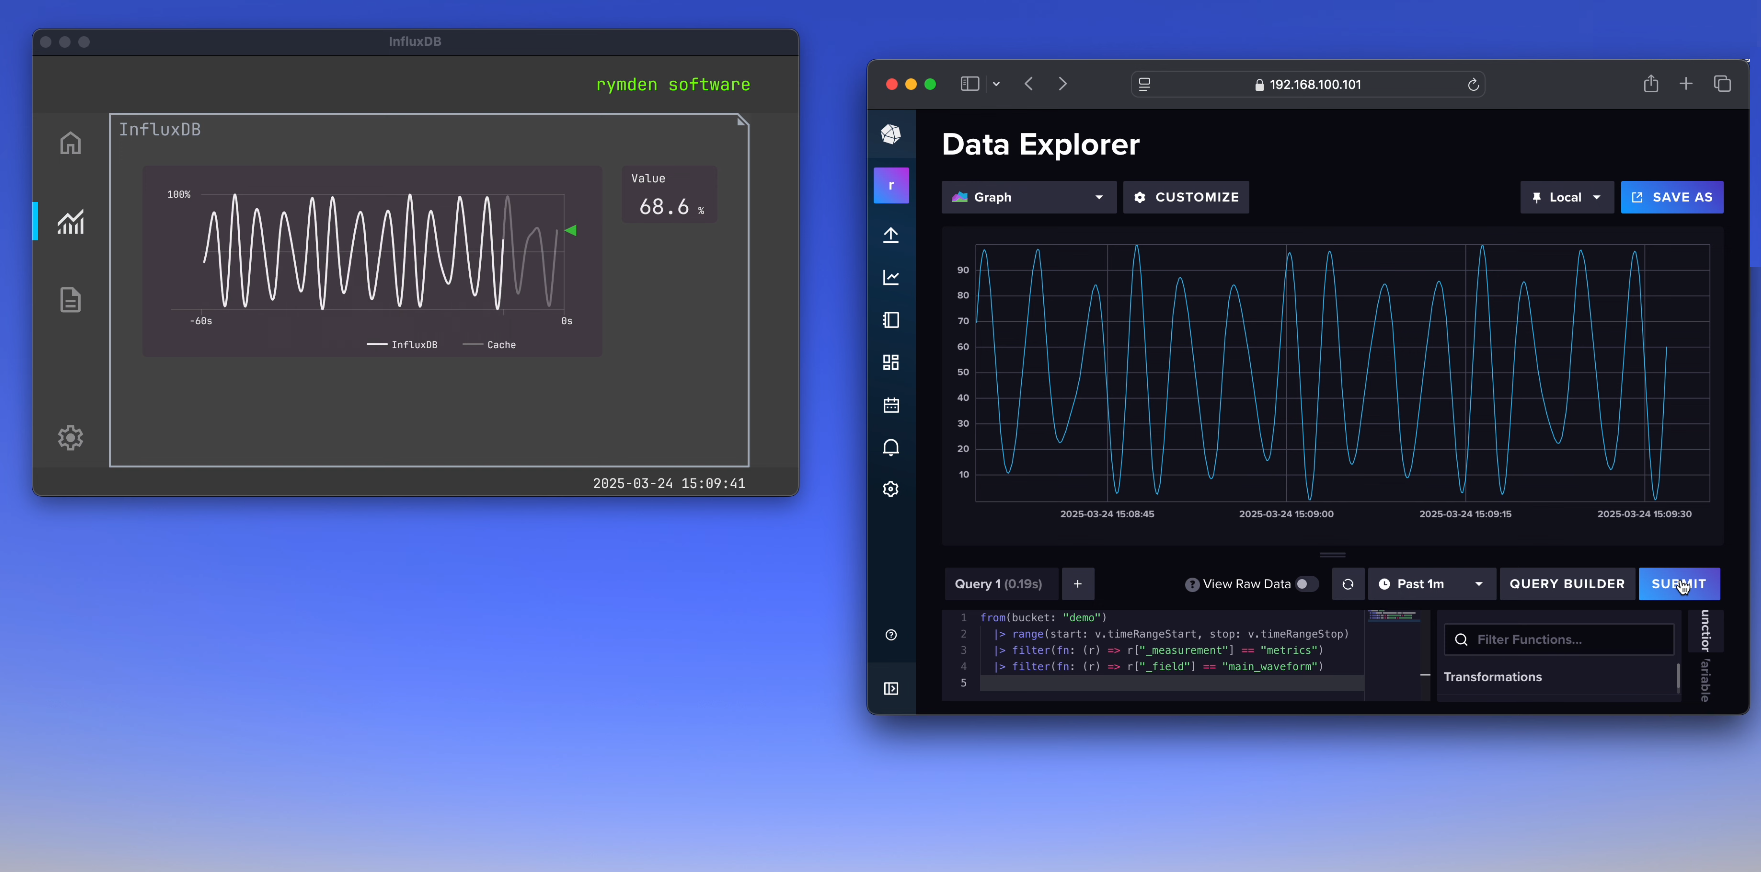Click the code minimap in Flux editor
The image size is (1761, 872).
coord(1394,616)
